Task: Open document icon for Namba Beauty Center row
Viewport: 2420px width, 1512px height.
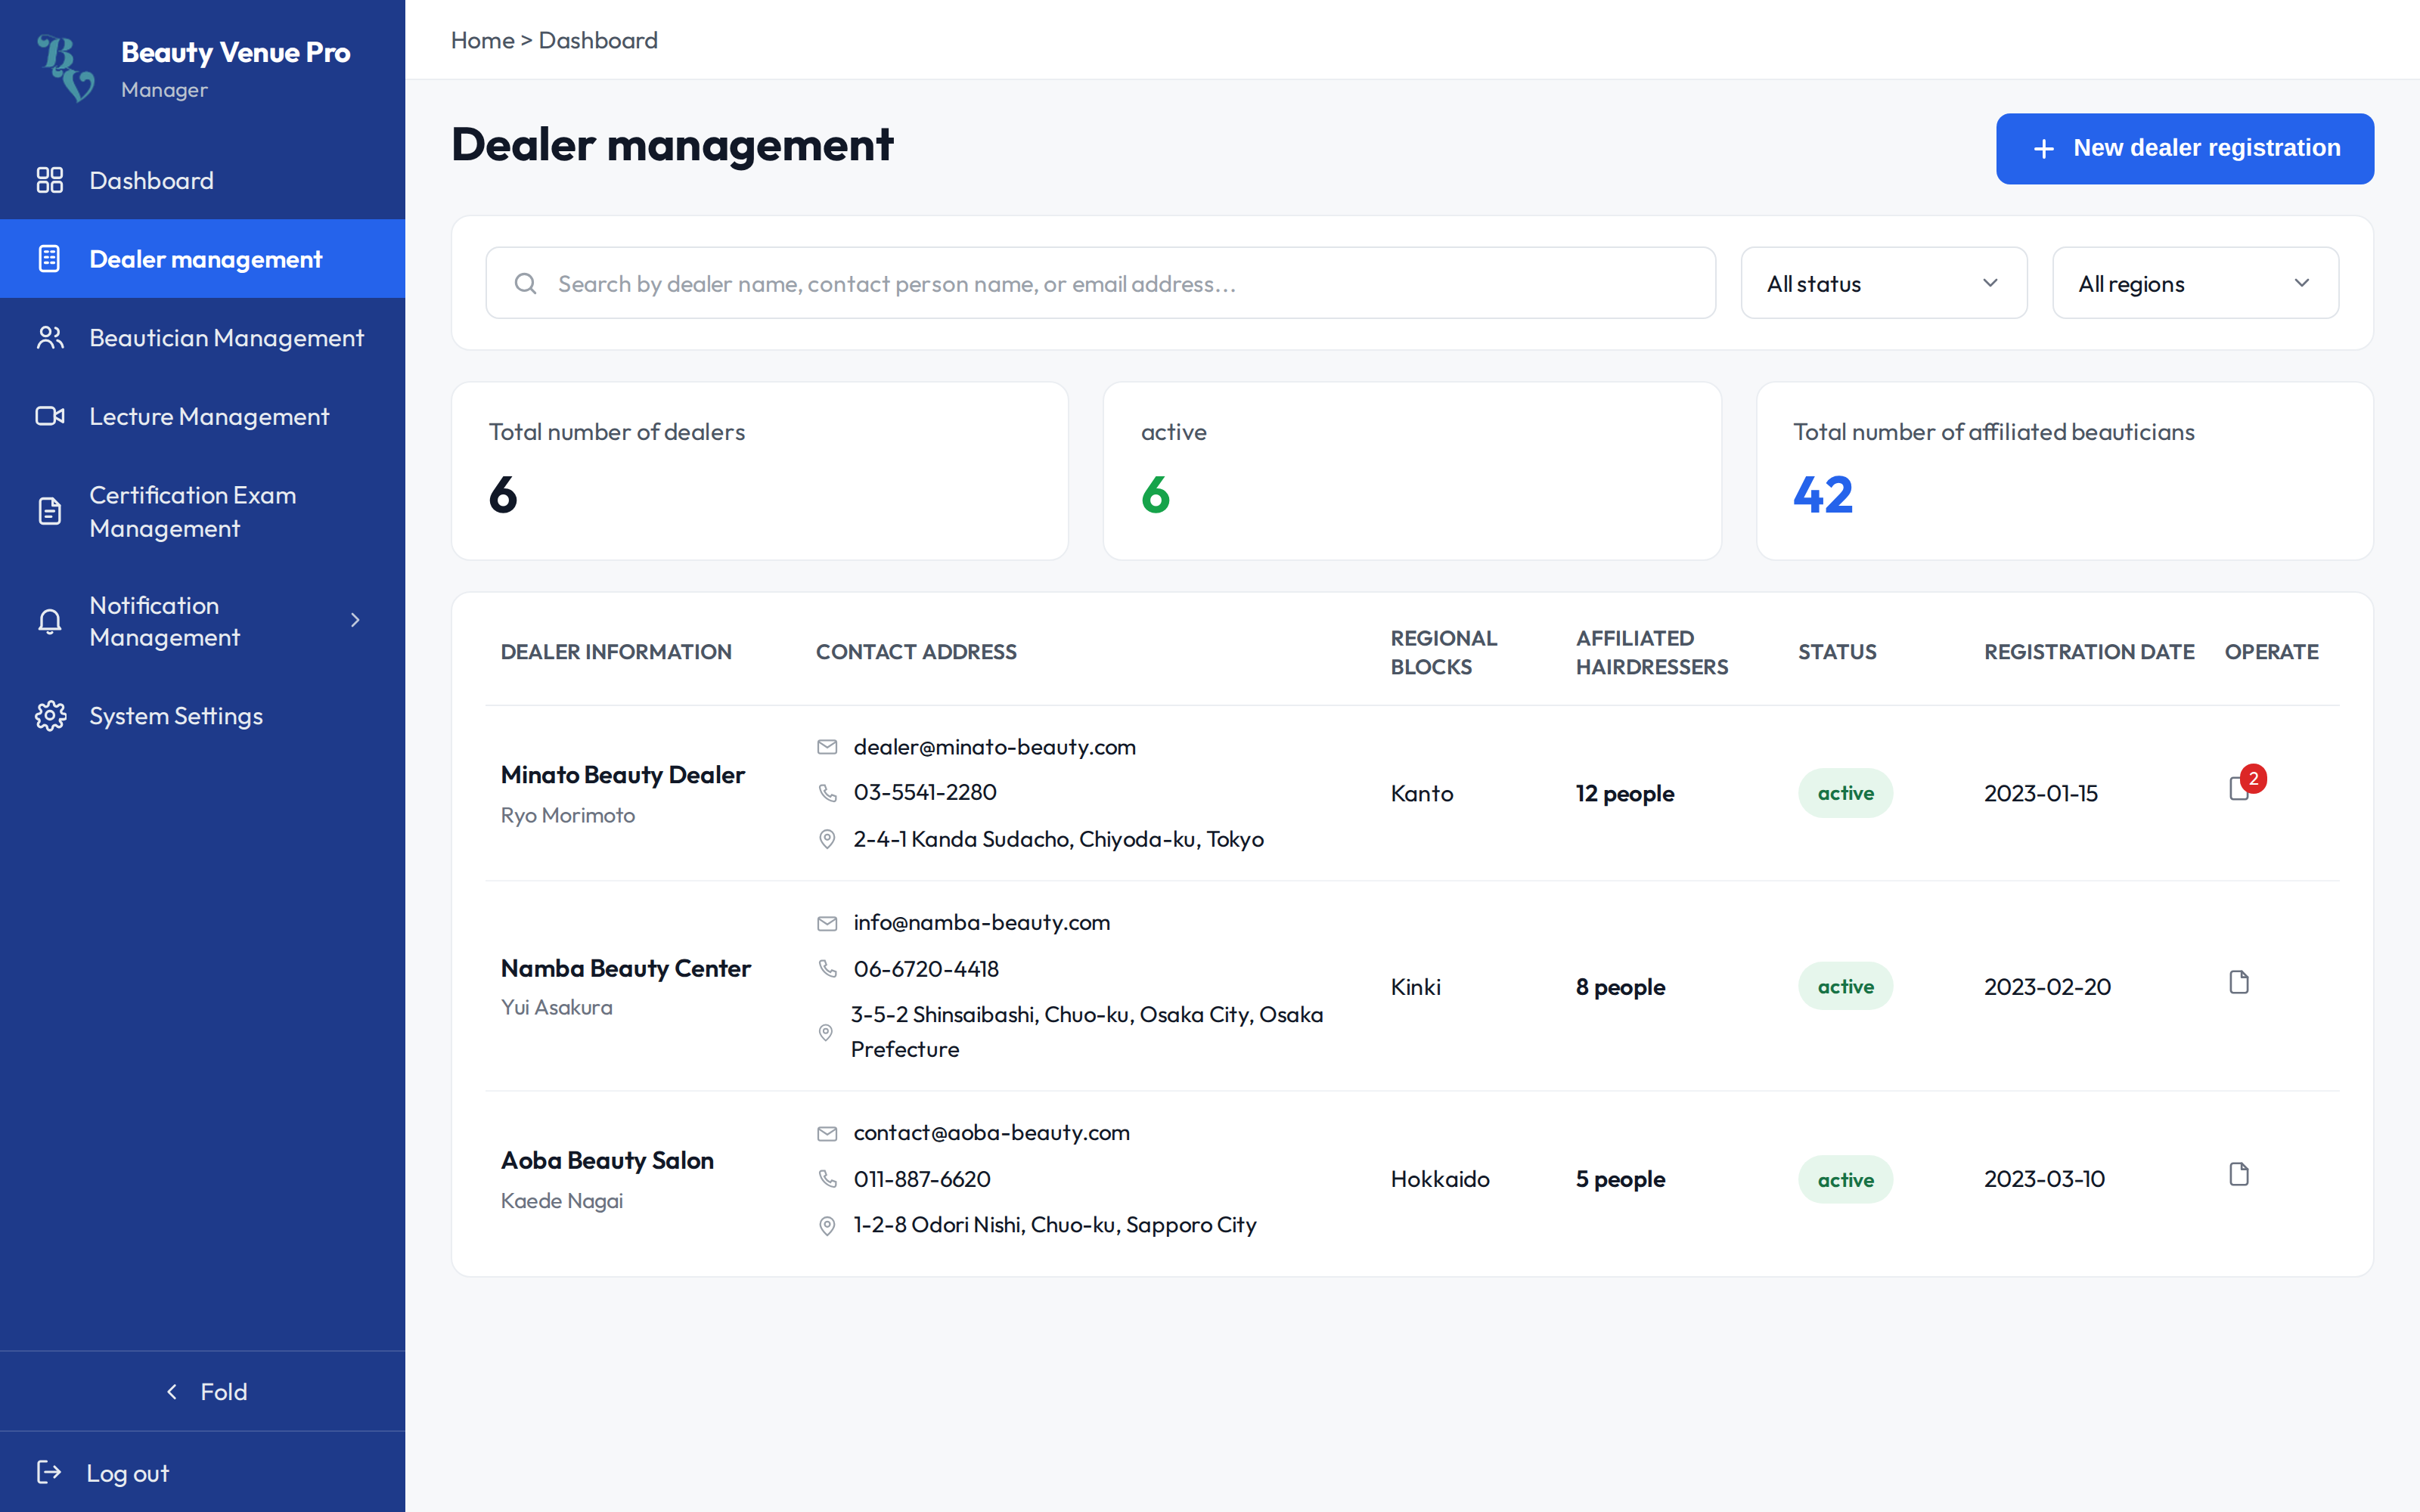Action: pyautogui.click(x=2239, y=983)
